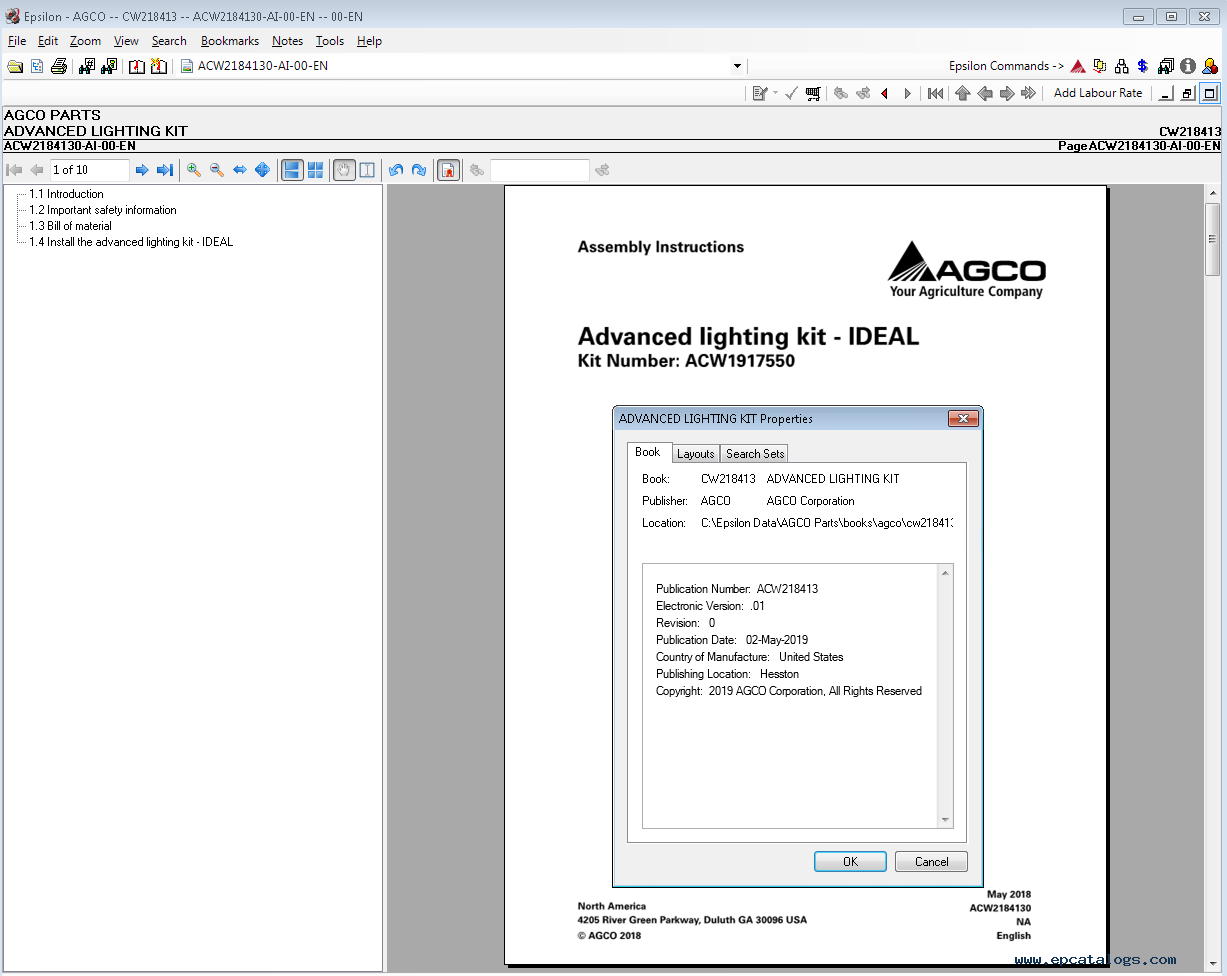Image resolution: width=1227 pixels, height=976 pixels.
Task: Open the Help menu
Action: [x=369, y=41]
